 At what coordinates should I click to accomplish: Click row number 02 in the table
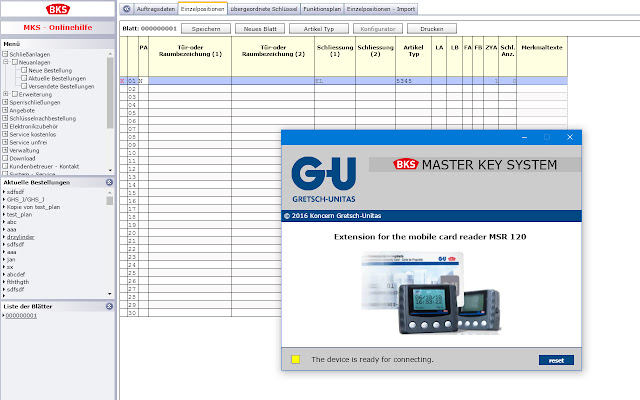132,89
